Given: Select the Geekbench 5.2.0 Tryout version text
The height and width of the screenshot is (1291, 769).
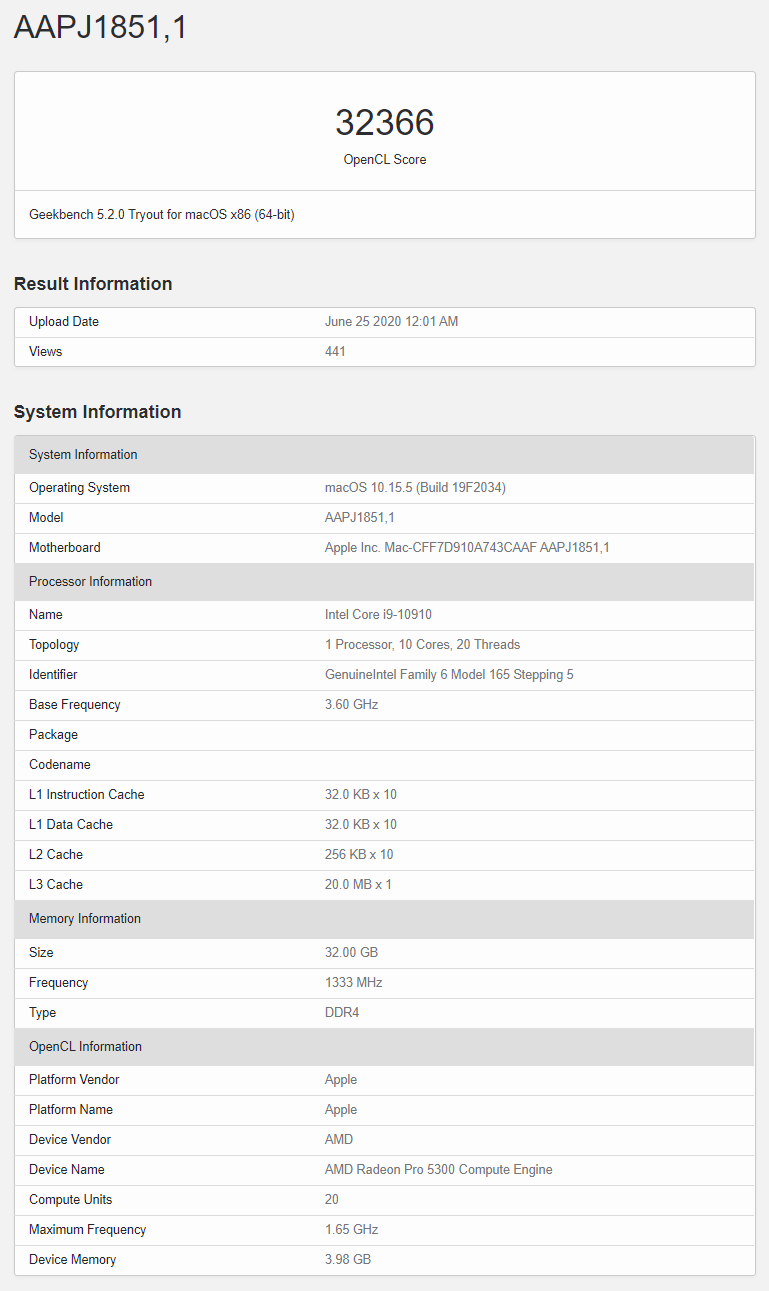Looking at the screenshot, I should coord(162,215).
